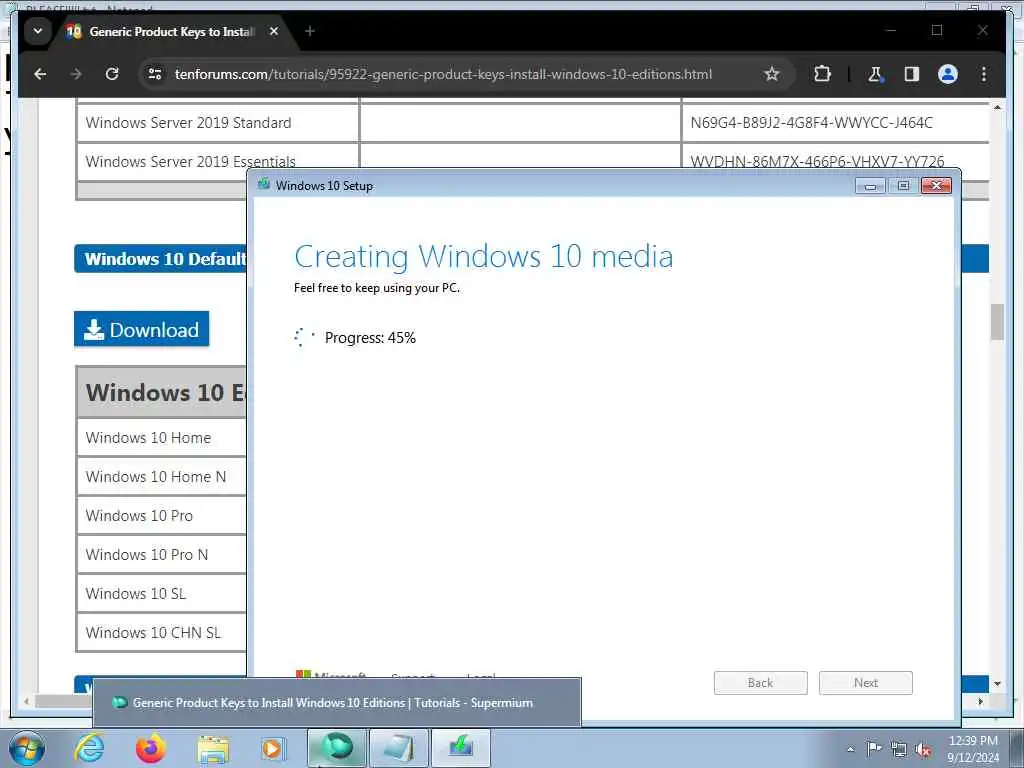This screenshot has height=768, width=1024.
Task: Click the page scroll-up arrow
Action: pyautogui.click(x=997, y=107)
